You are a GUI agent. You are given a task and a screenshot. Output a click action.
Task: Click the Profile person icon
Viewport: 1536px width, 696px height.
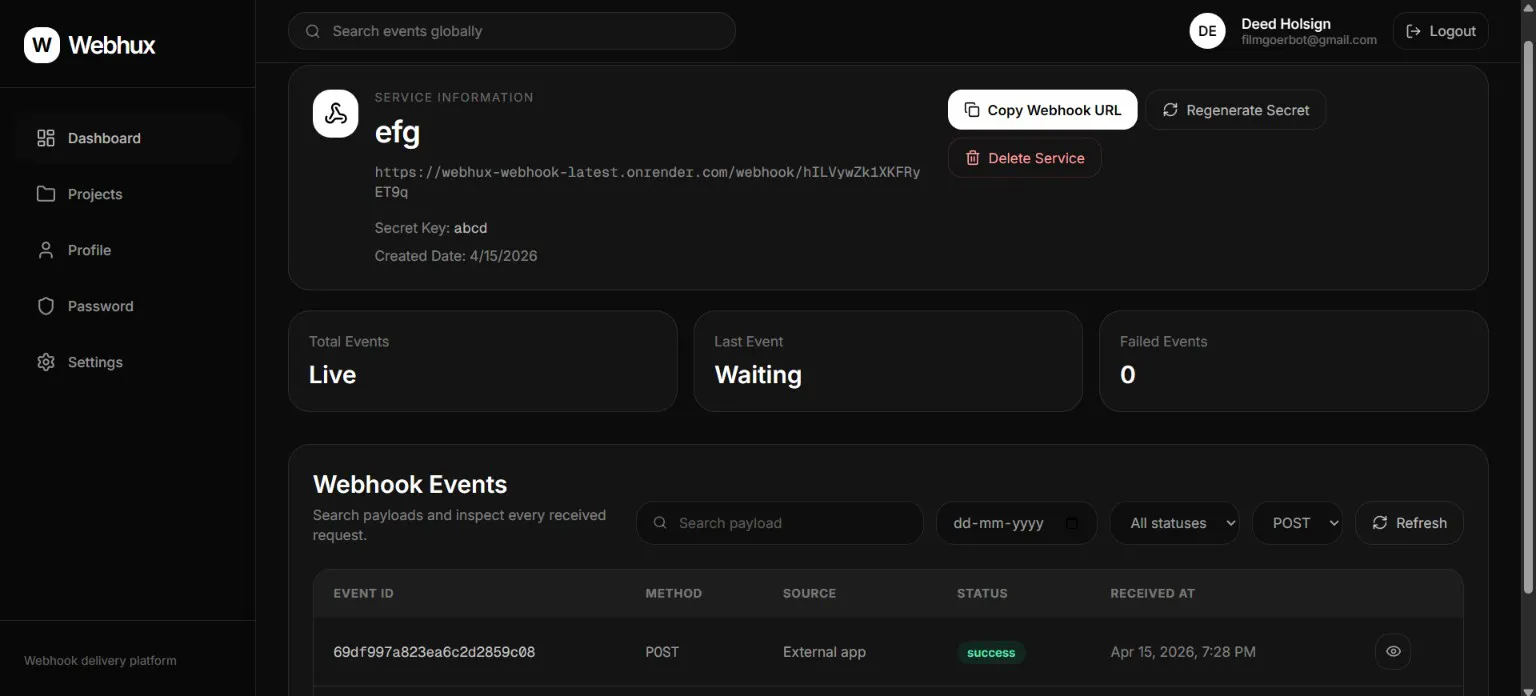[46, 250]
